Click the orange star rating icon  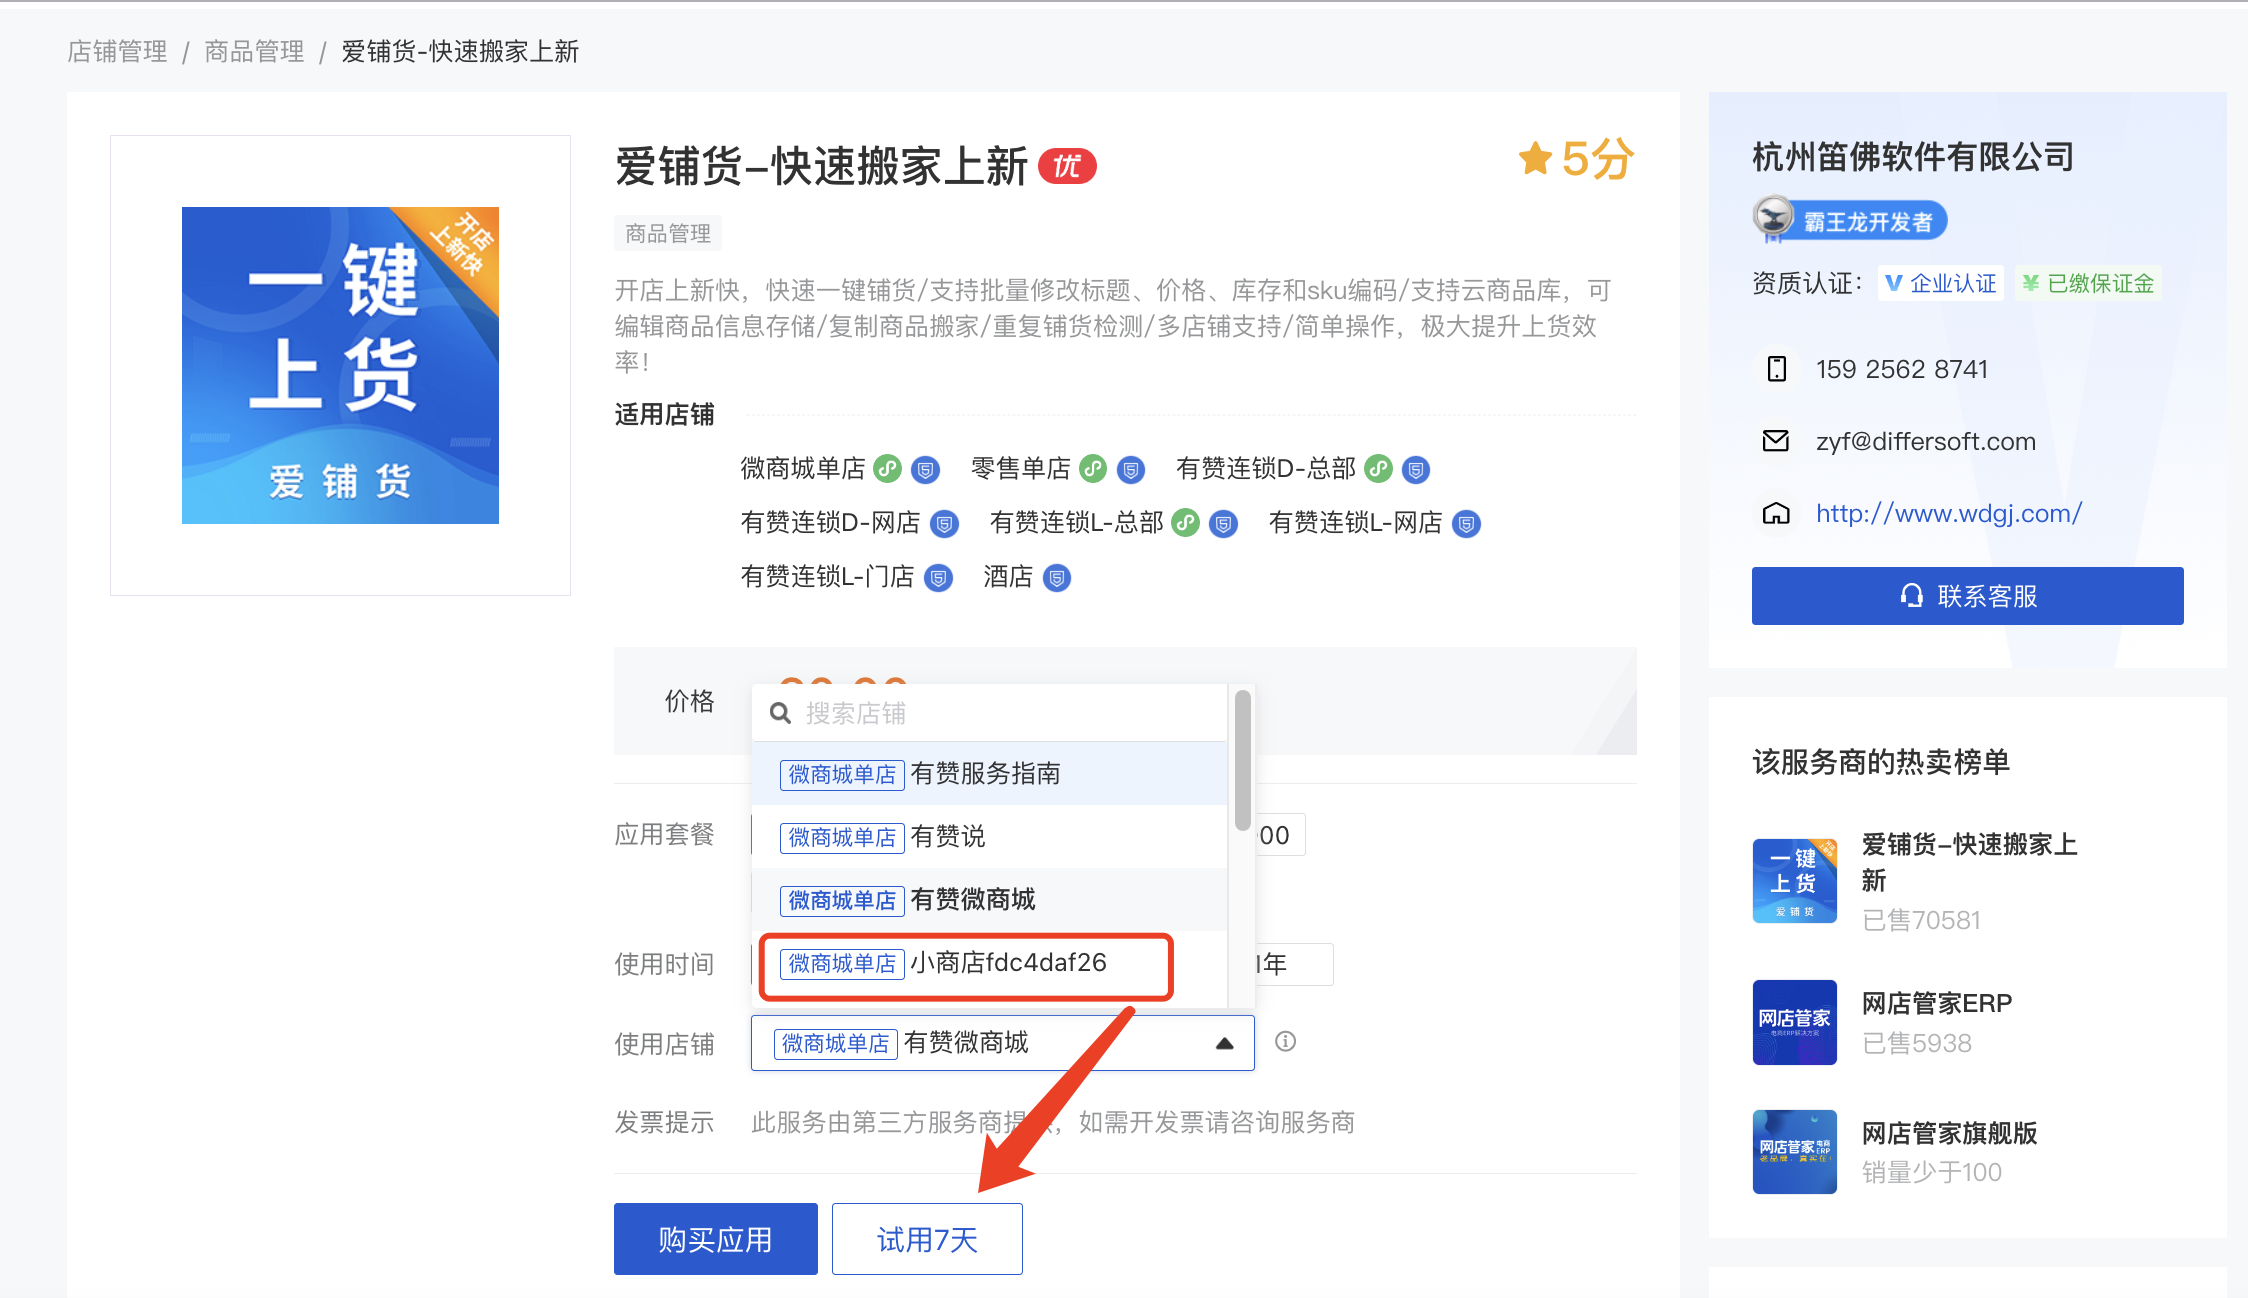(x=1535, y=158)
